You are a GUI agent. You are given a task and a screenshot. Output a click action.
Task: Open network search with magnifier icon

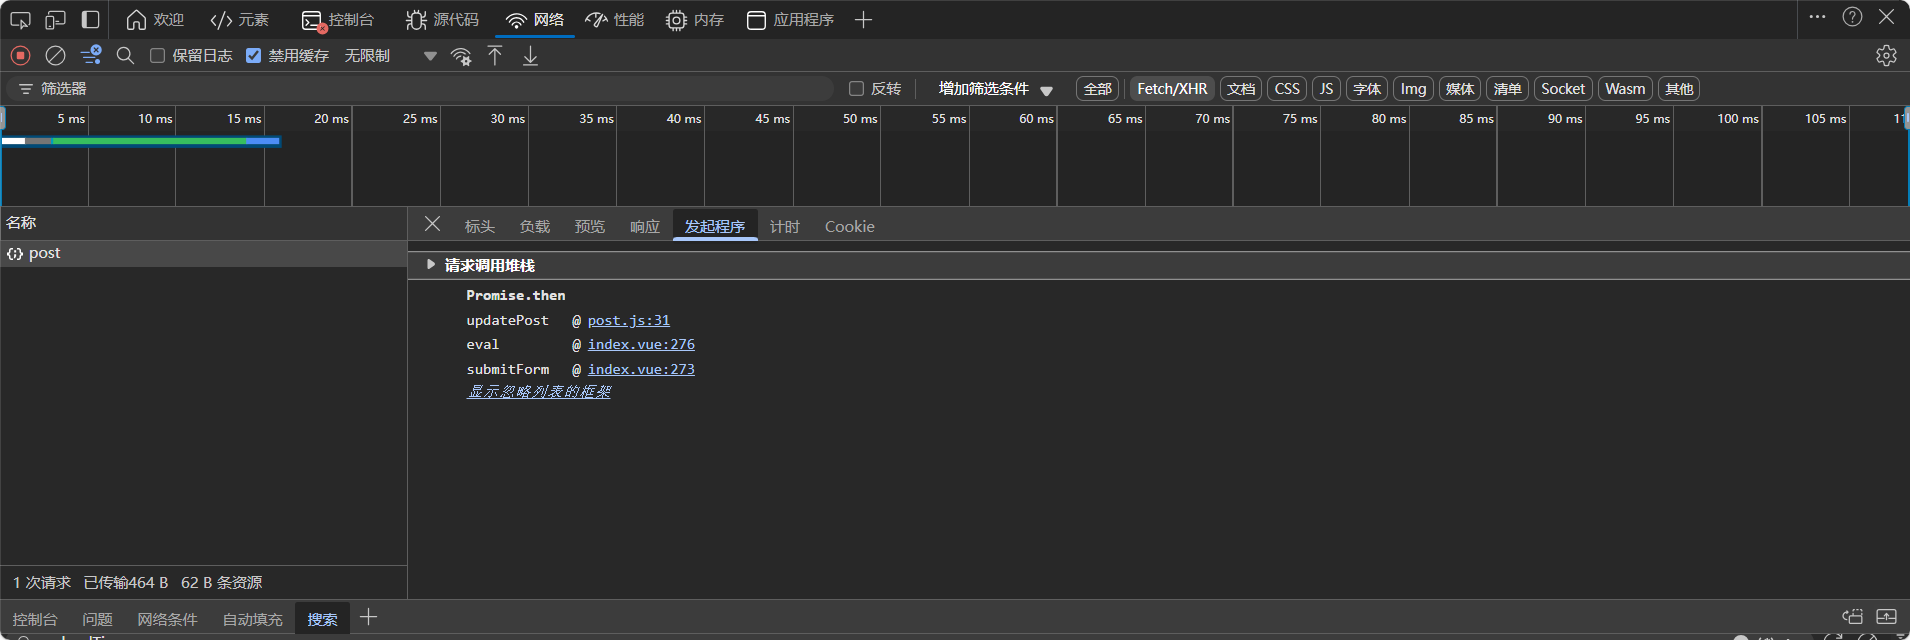click(x=125, y=55)
